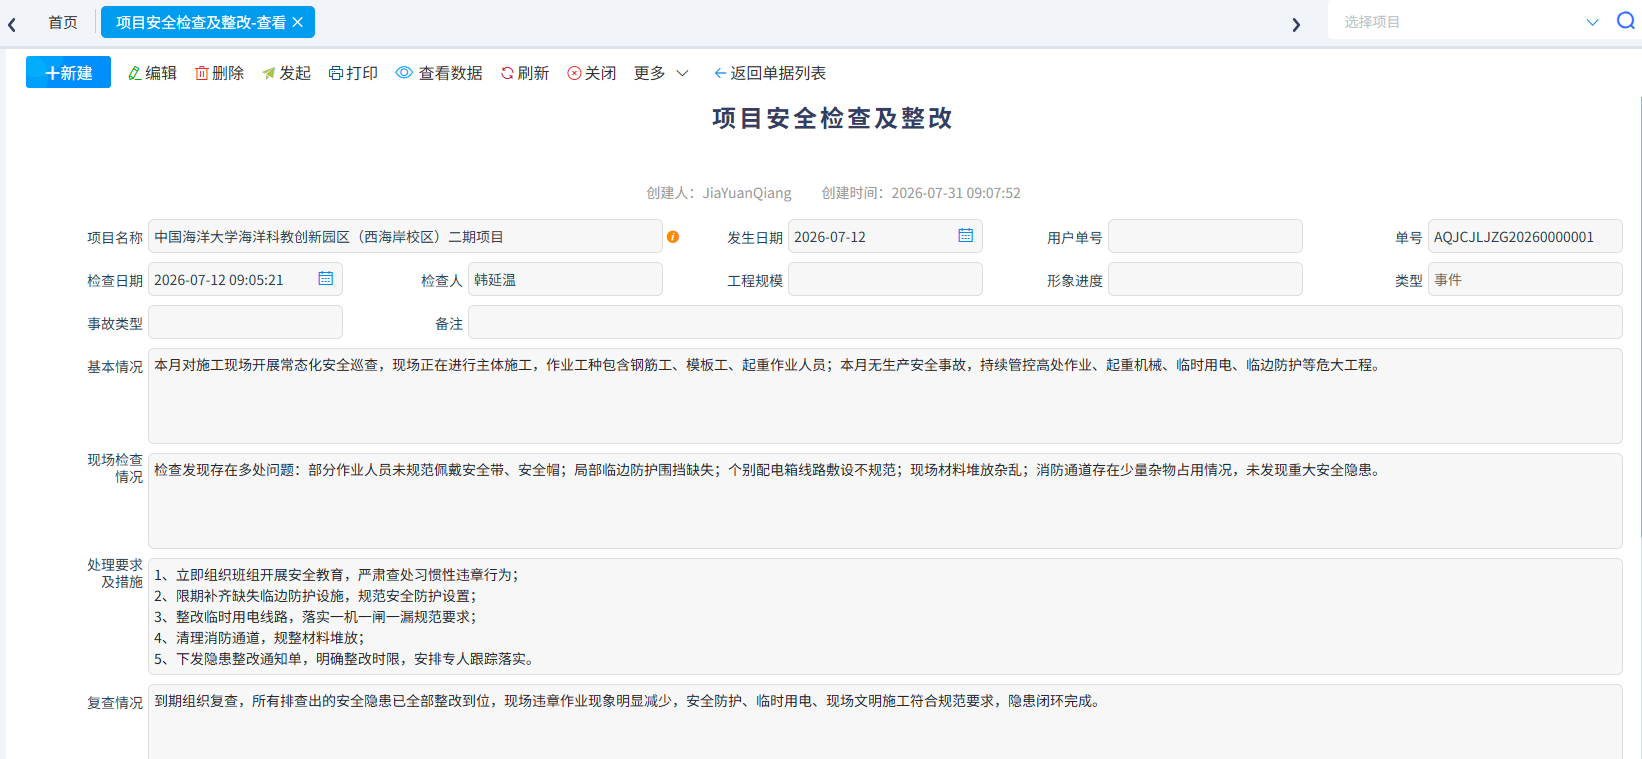
Task: Click the 编辑 pencil toolbar item
Action: [152, 73]
